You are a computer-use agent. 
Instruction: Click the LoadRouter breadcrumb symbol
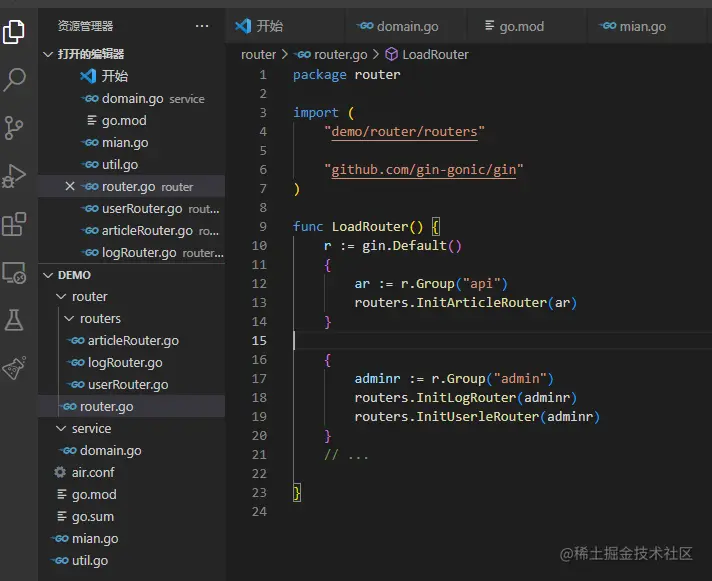(427, 54)
